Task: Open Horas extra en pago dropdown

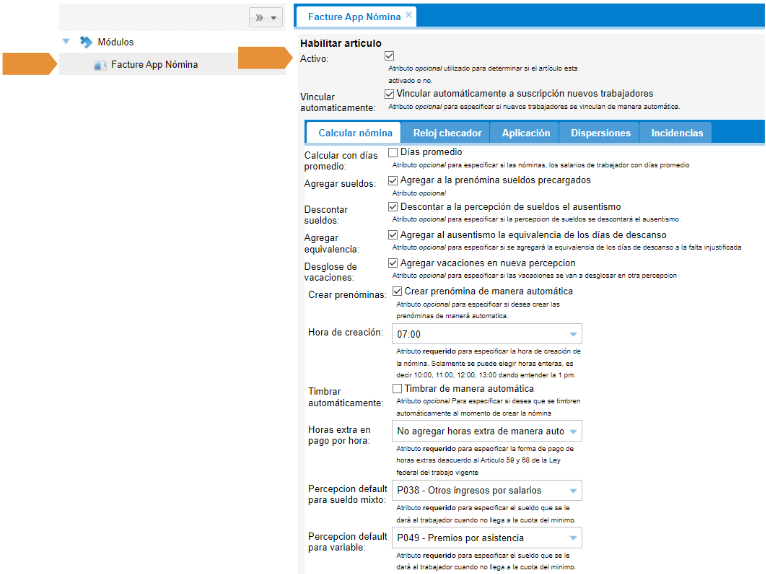Action: click(573, 432)
